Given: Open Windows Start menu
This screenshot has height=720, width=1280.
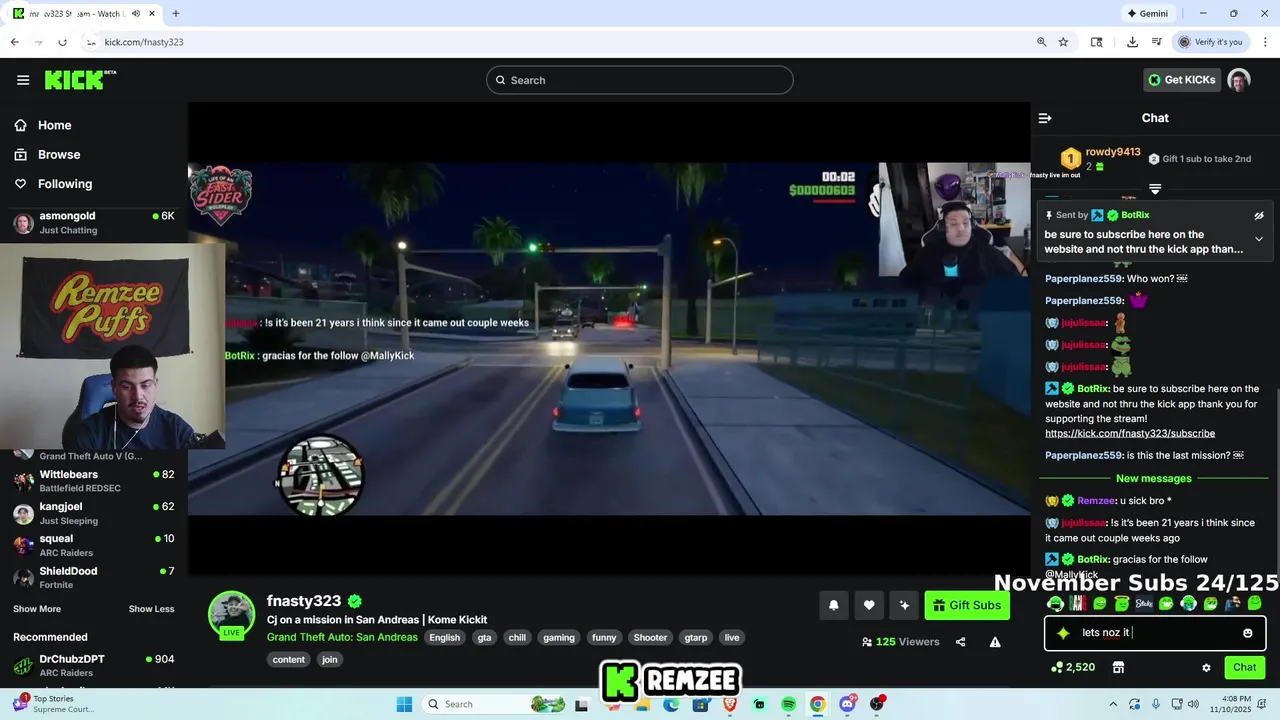Looking at the screenshot, I should coord(404,704).
